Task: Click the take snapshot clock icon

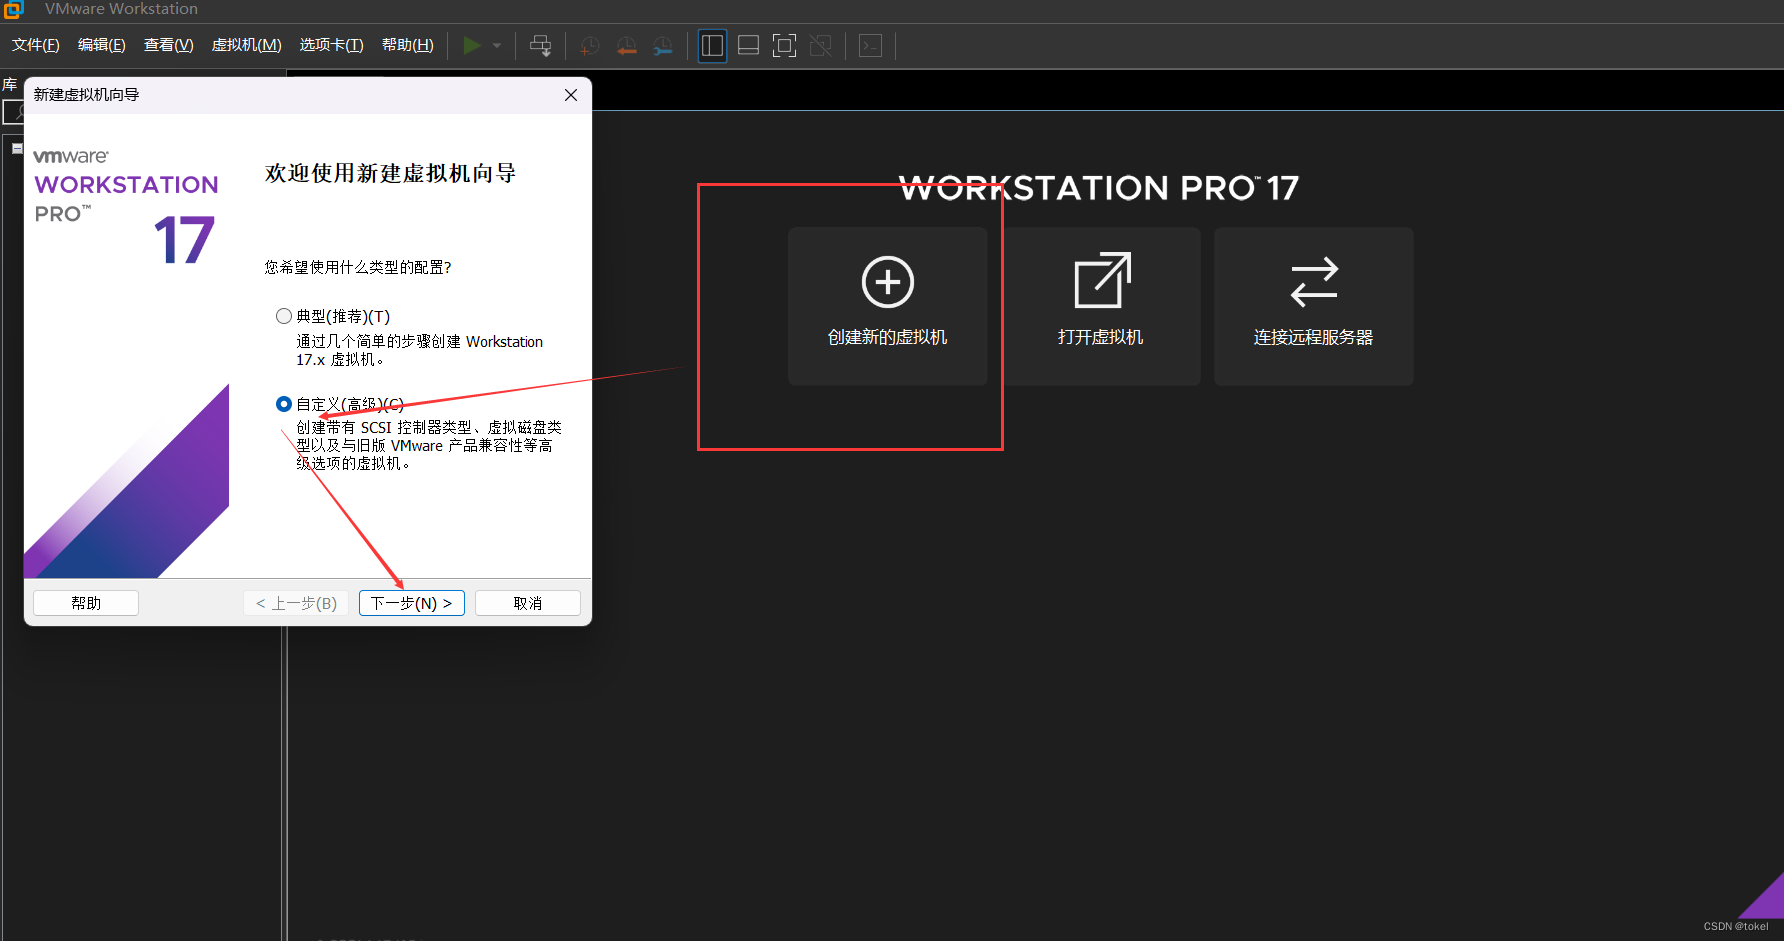Action: [590, 46]
